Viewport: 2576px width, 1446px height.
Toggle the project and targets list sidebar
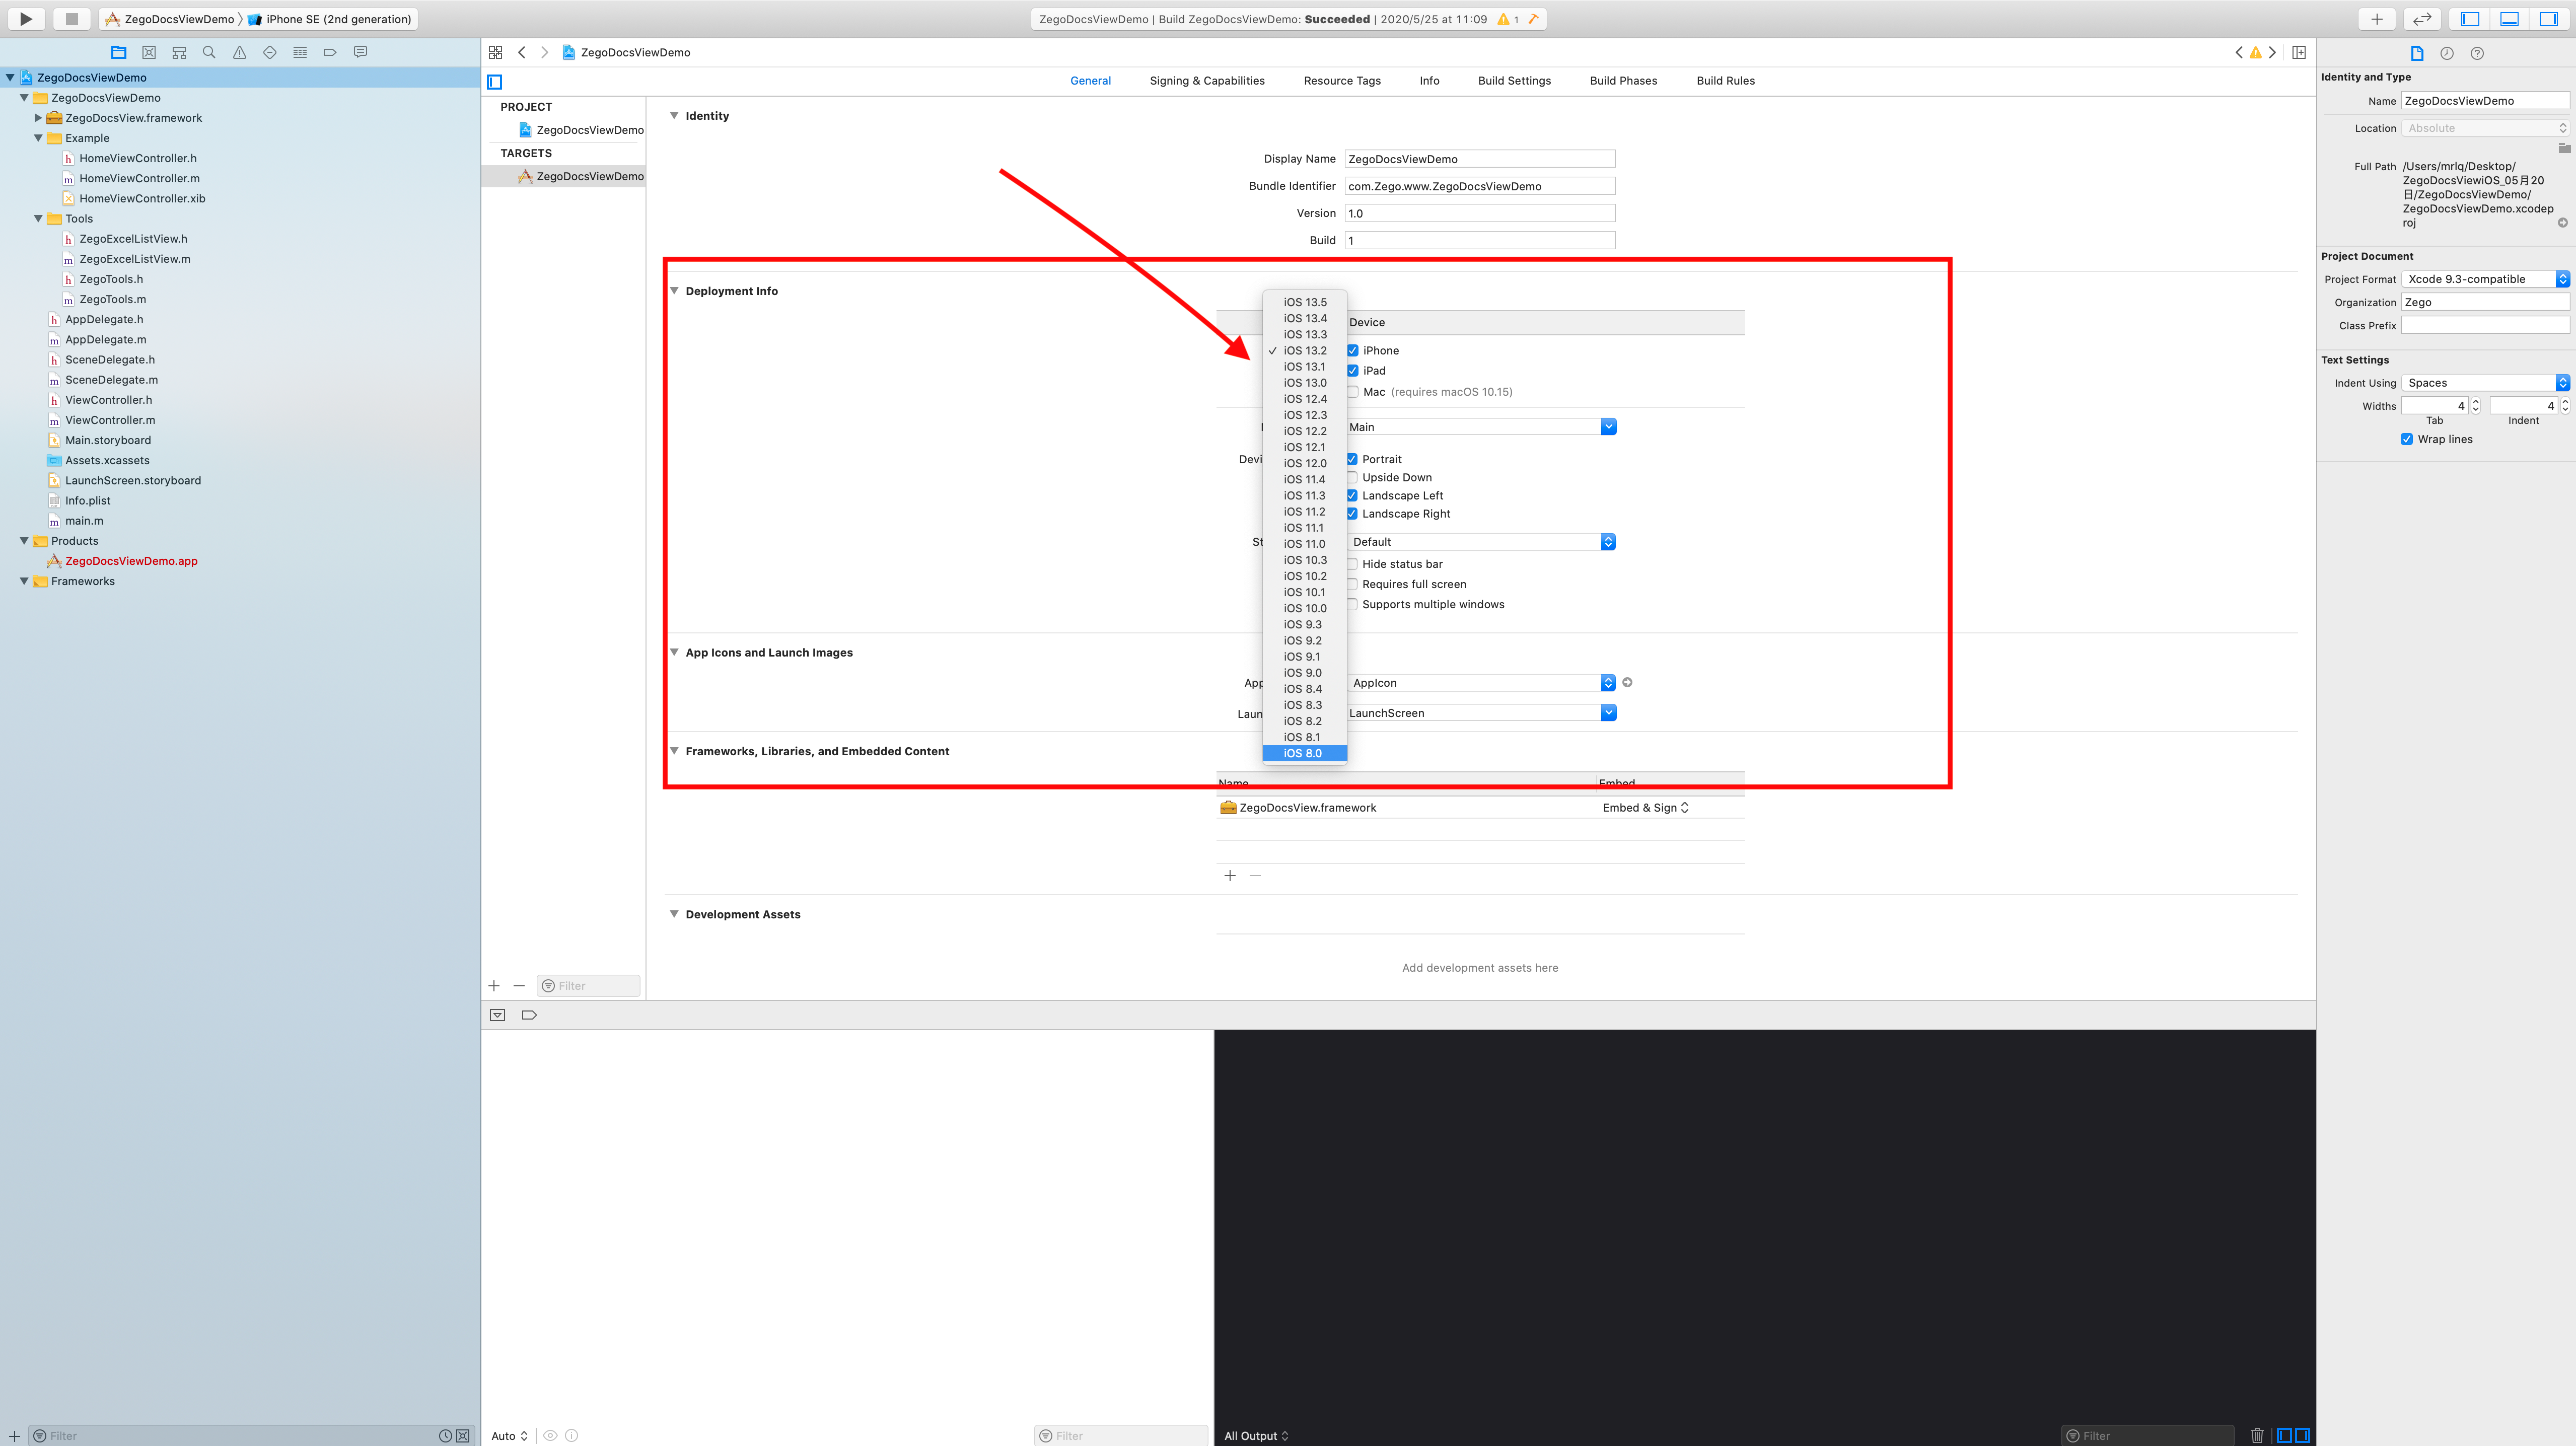pos(495,82)
